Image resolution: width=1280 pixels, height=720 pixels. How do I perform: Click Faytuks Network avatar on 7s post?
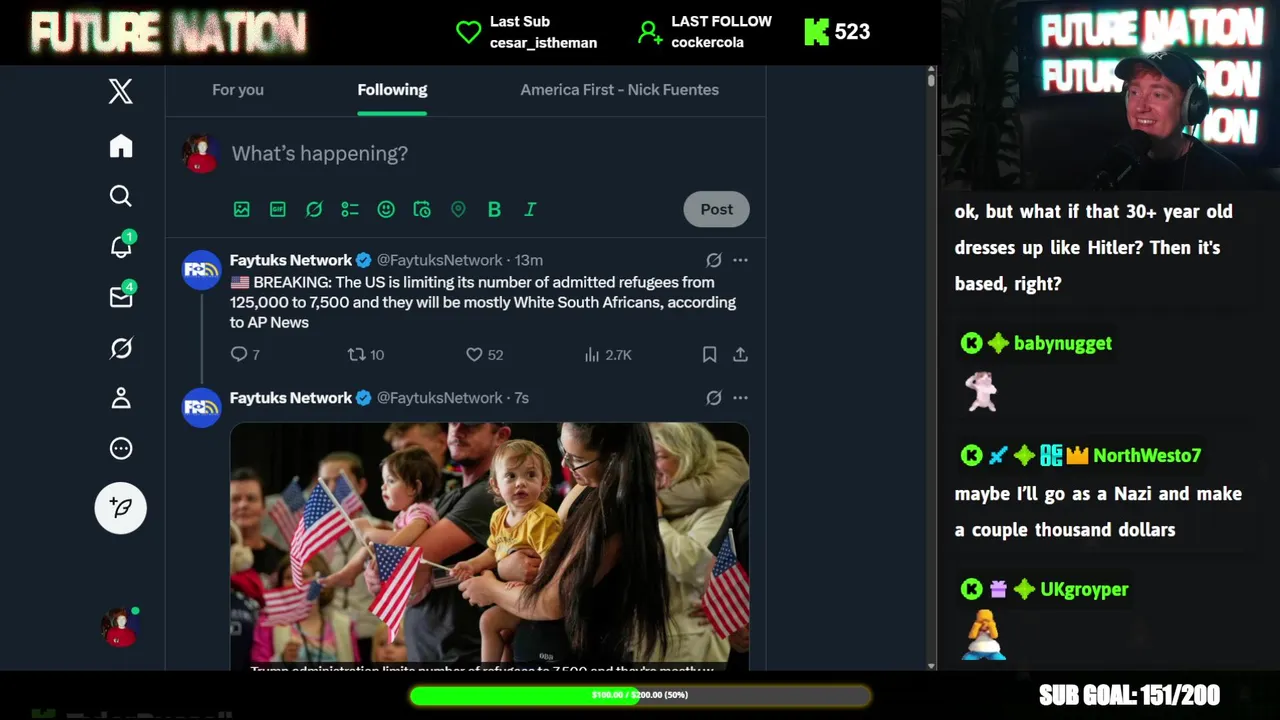click(x=201, y=408)
